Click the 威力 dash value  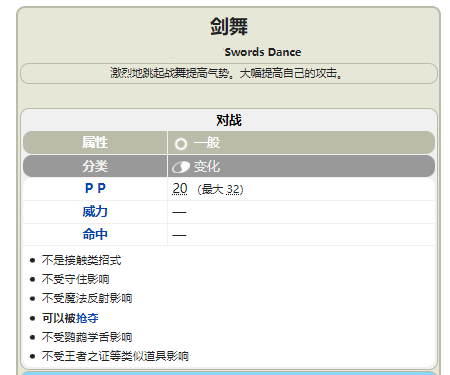coord(179,212)
